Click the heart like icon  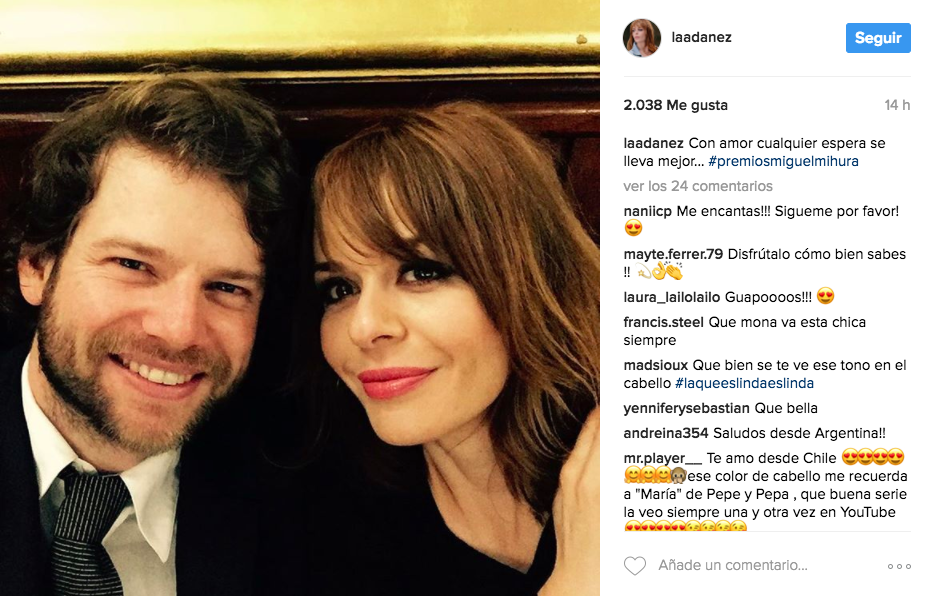click(634, 566)
